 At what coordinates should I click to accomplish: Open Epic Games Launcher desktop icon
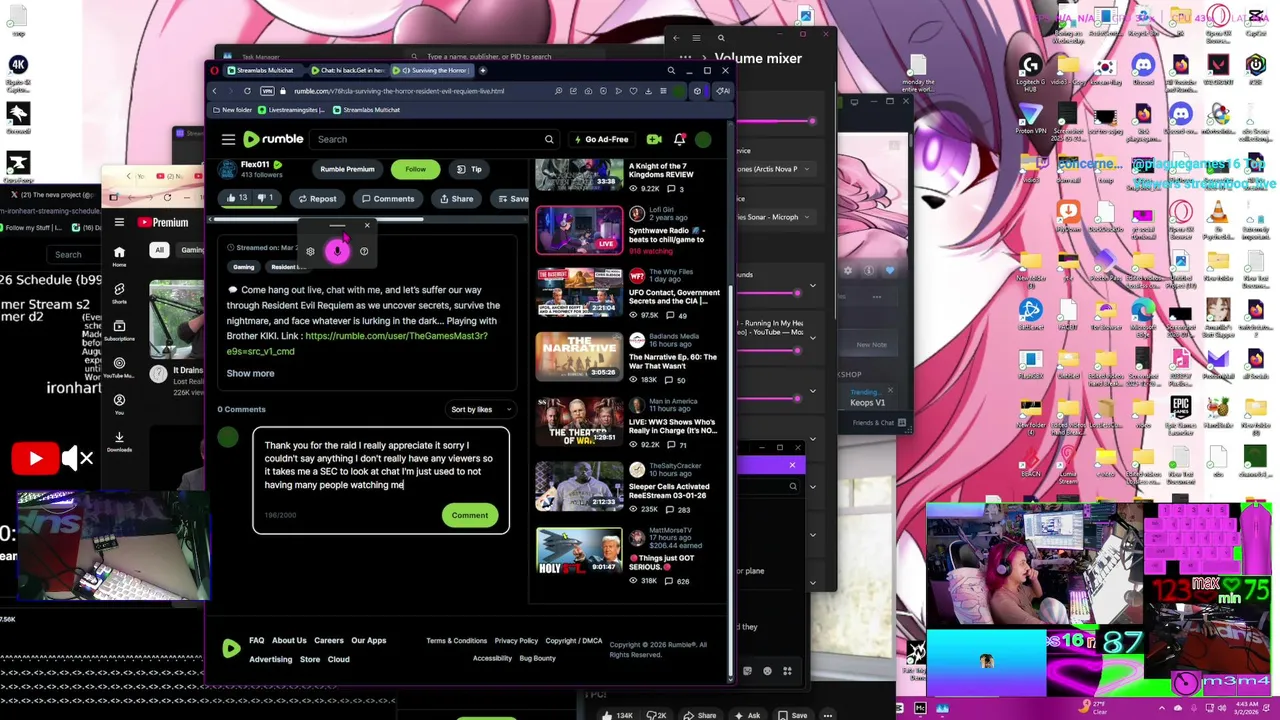[1181, 413]
